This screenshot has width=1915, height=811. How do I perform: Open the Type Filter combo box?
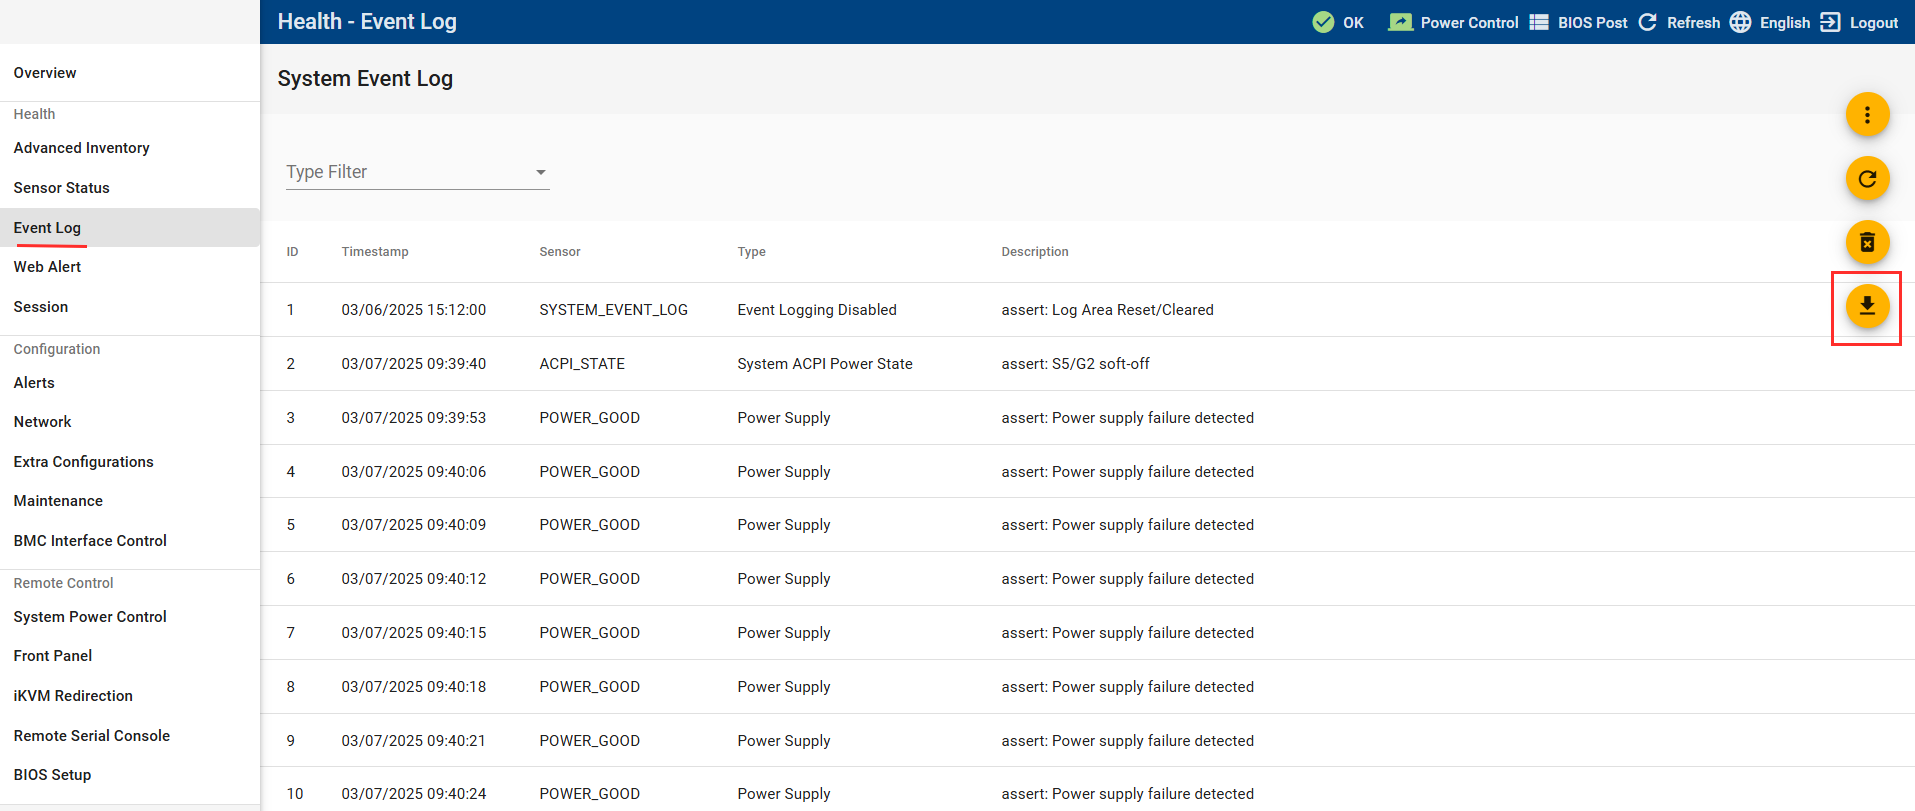(410, 172)
